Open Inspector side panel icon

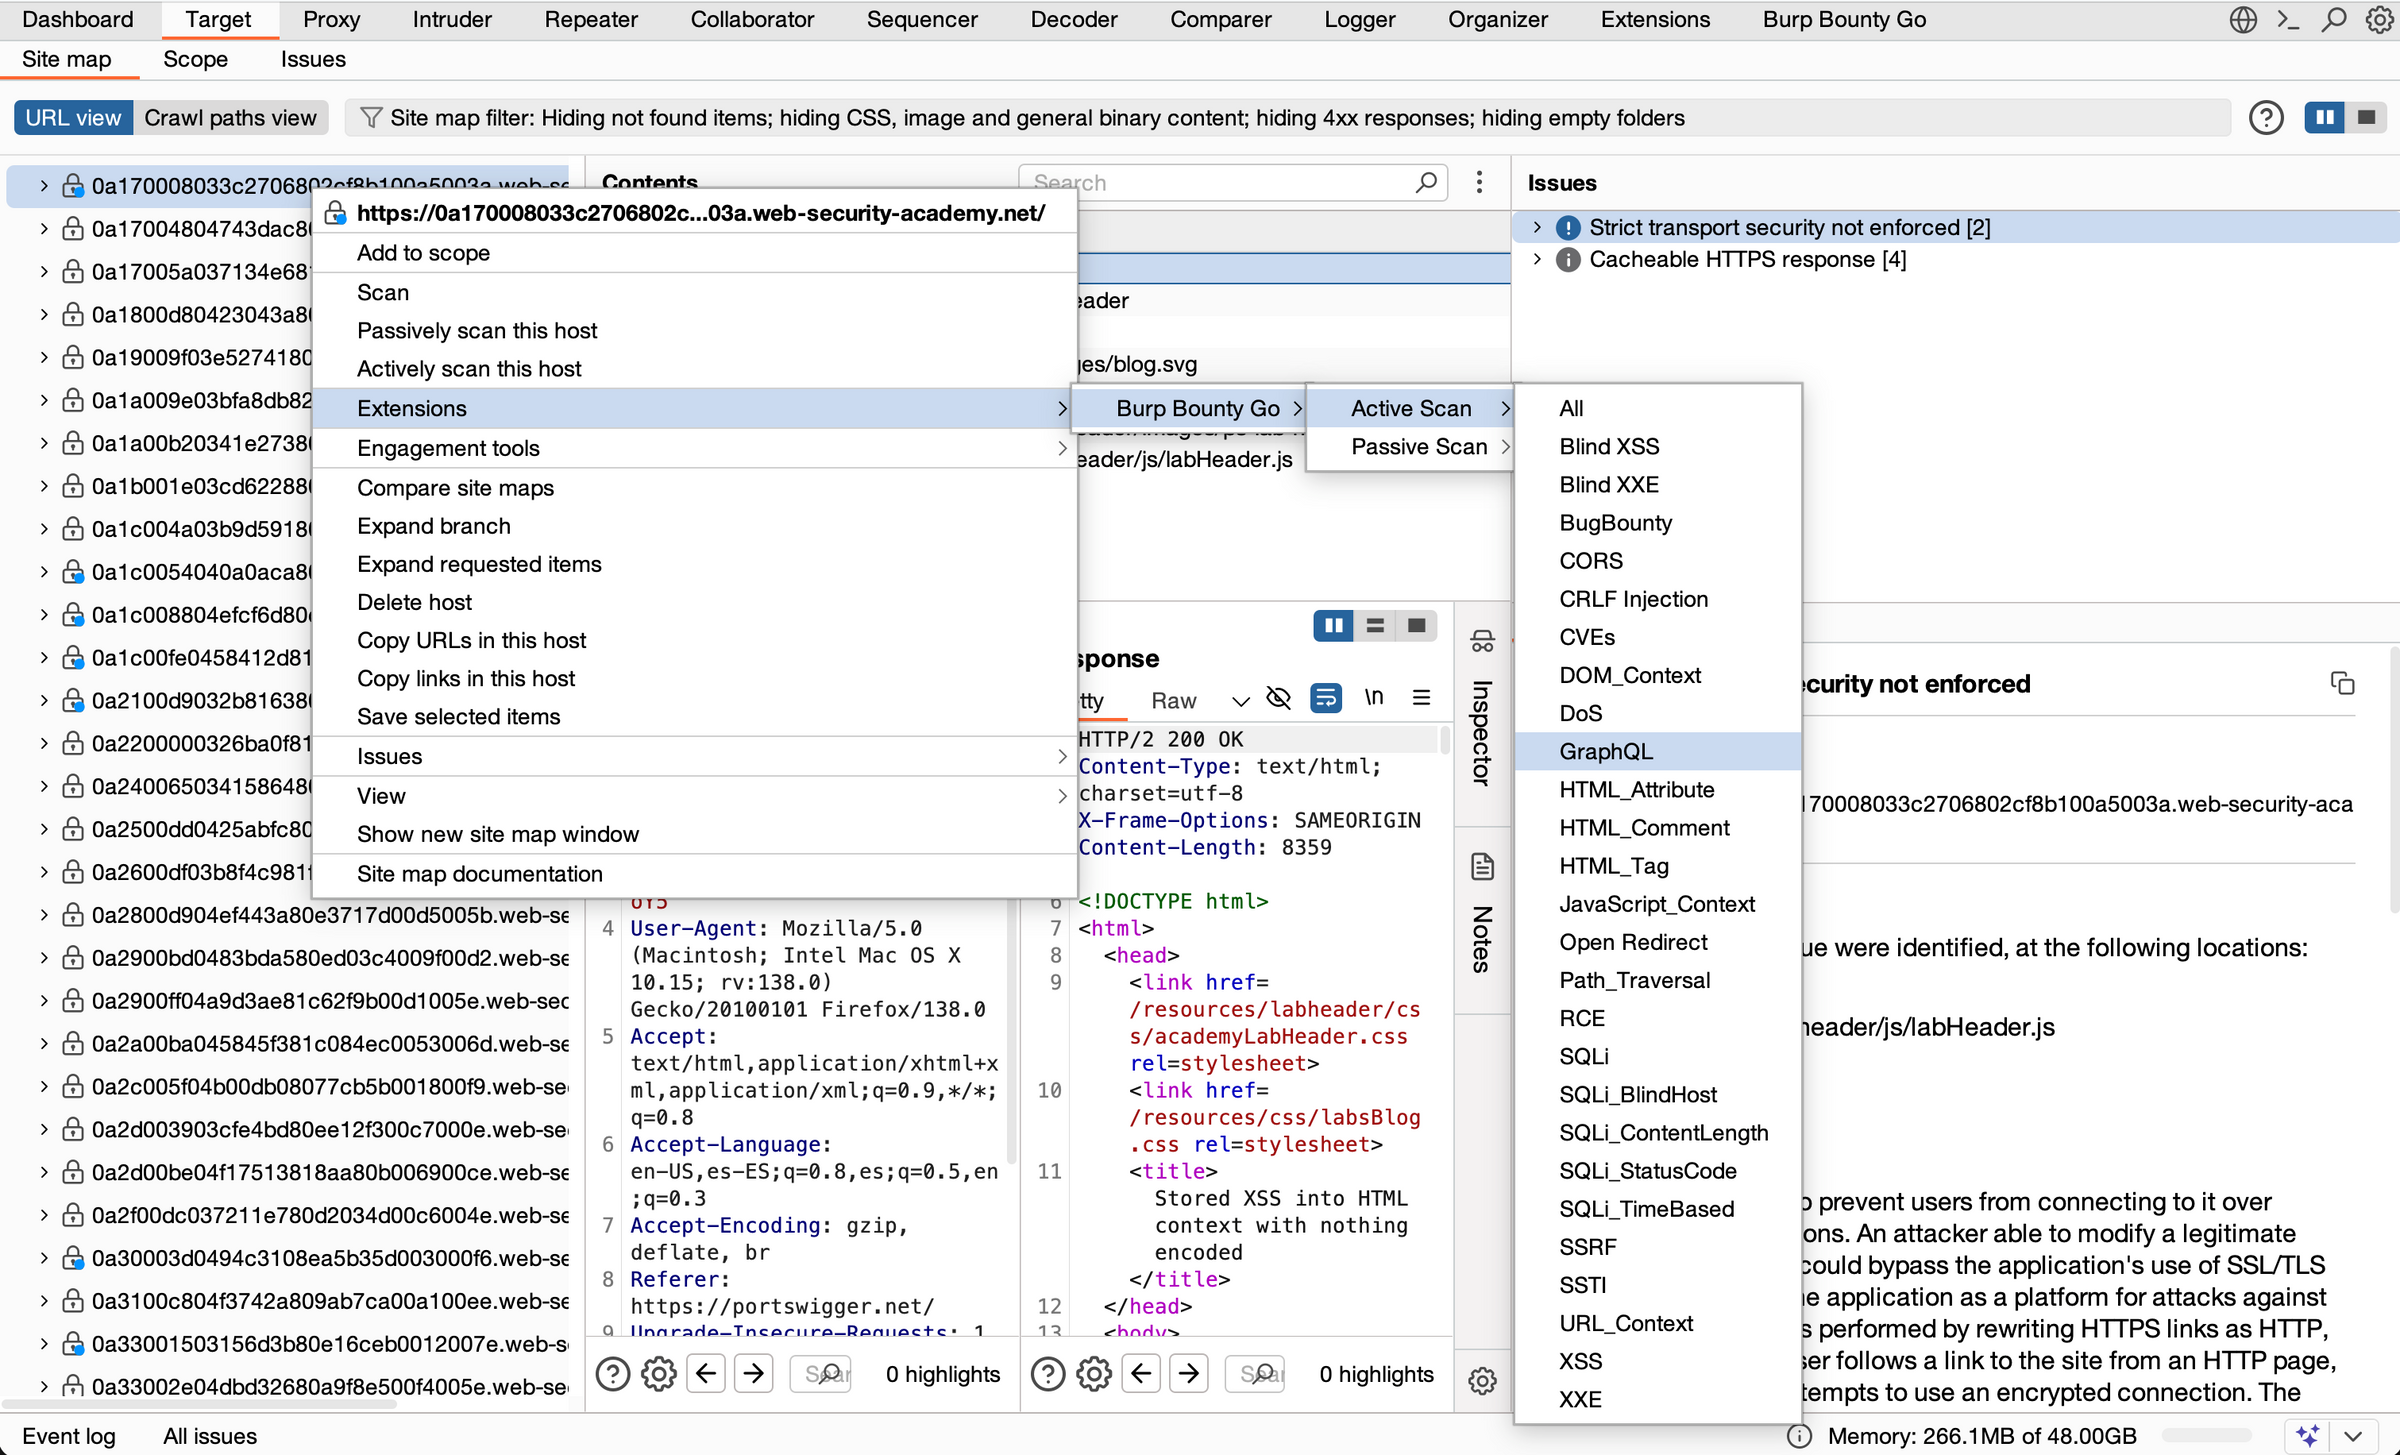[1482, 642]
